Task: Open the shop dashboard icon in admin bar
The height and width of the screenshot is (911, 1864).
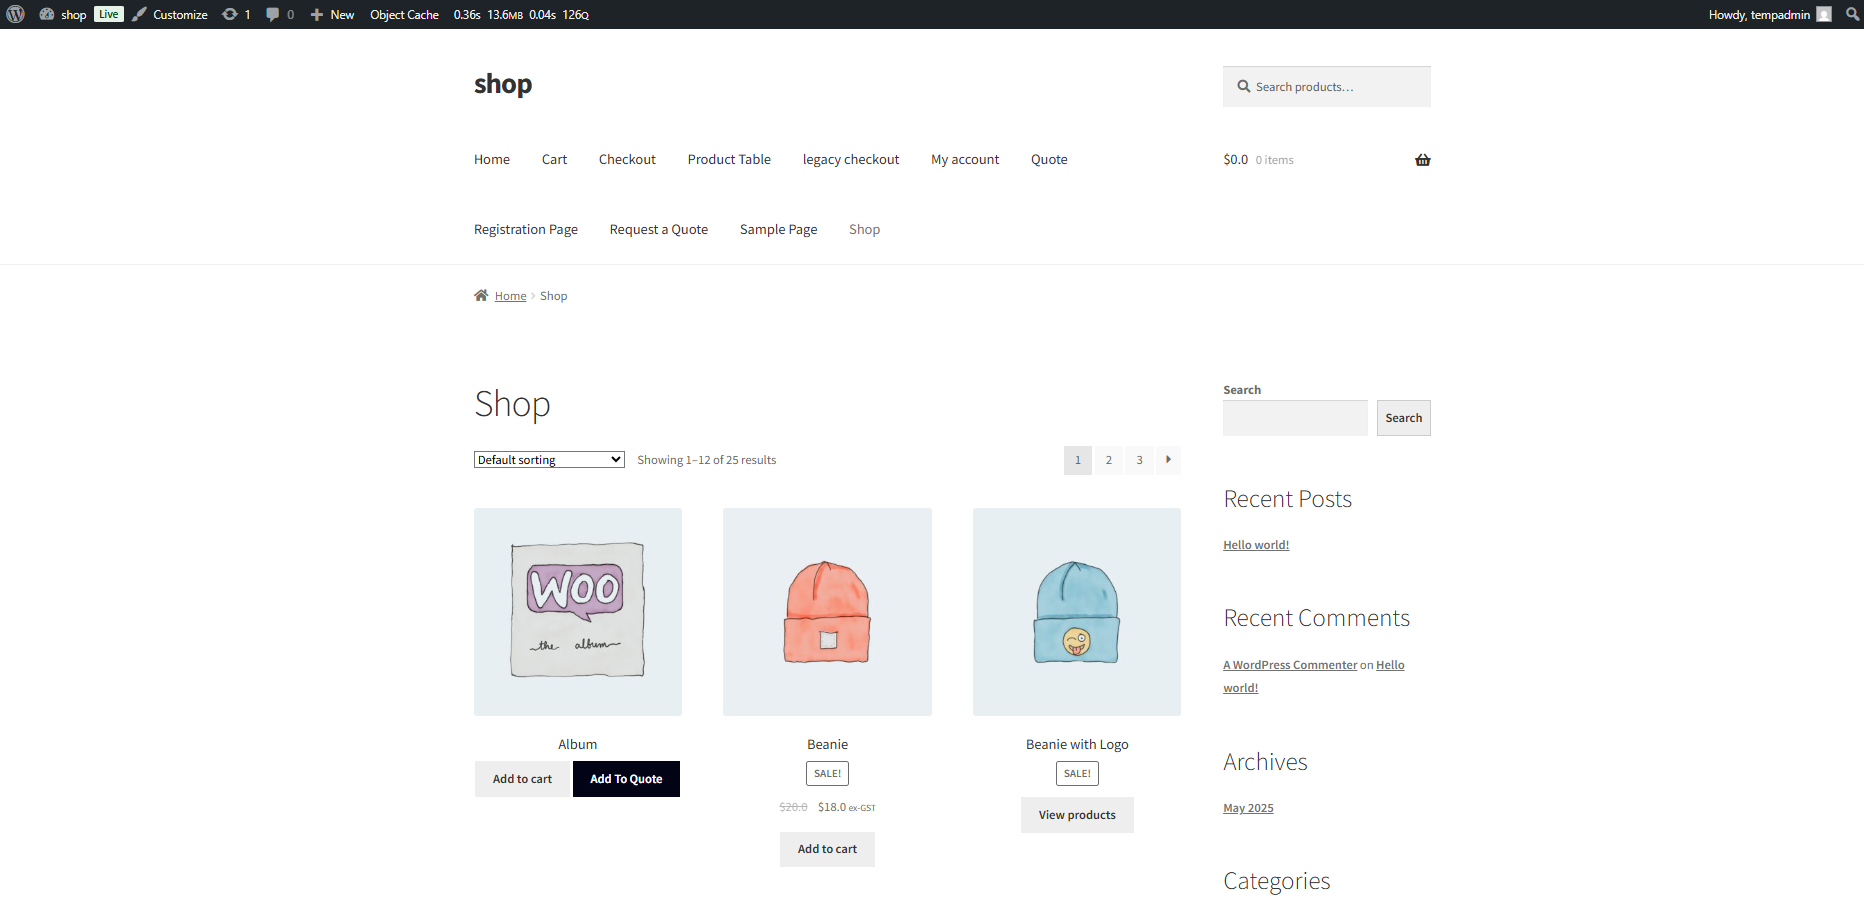Action: tap(47, 14)
